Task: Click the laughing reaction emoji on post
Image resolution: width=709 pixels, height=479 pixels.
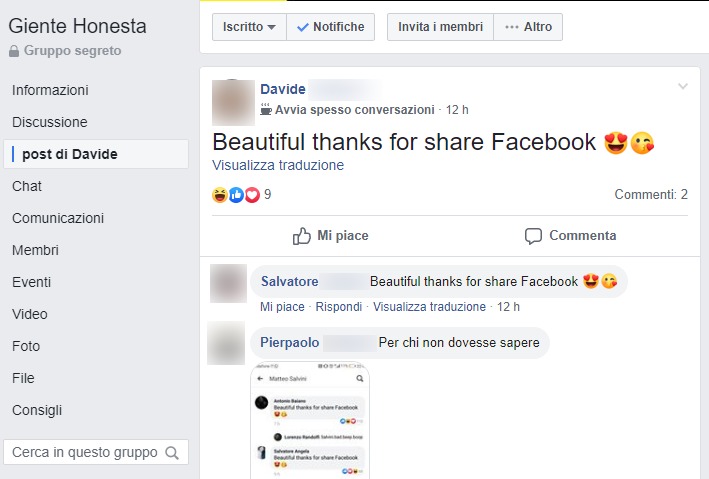Action: (220, 195)
